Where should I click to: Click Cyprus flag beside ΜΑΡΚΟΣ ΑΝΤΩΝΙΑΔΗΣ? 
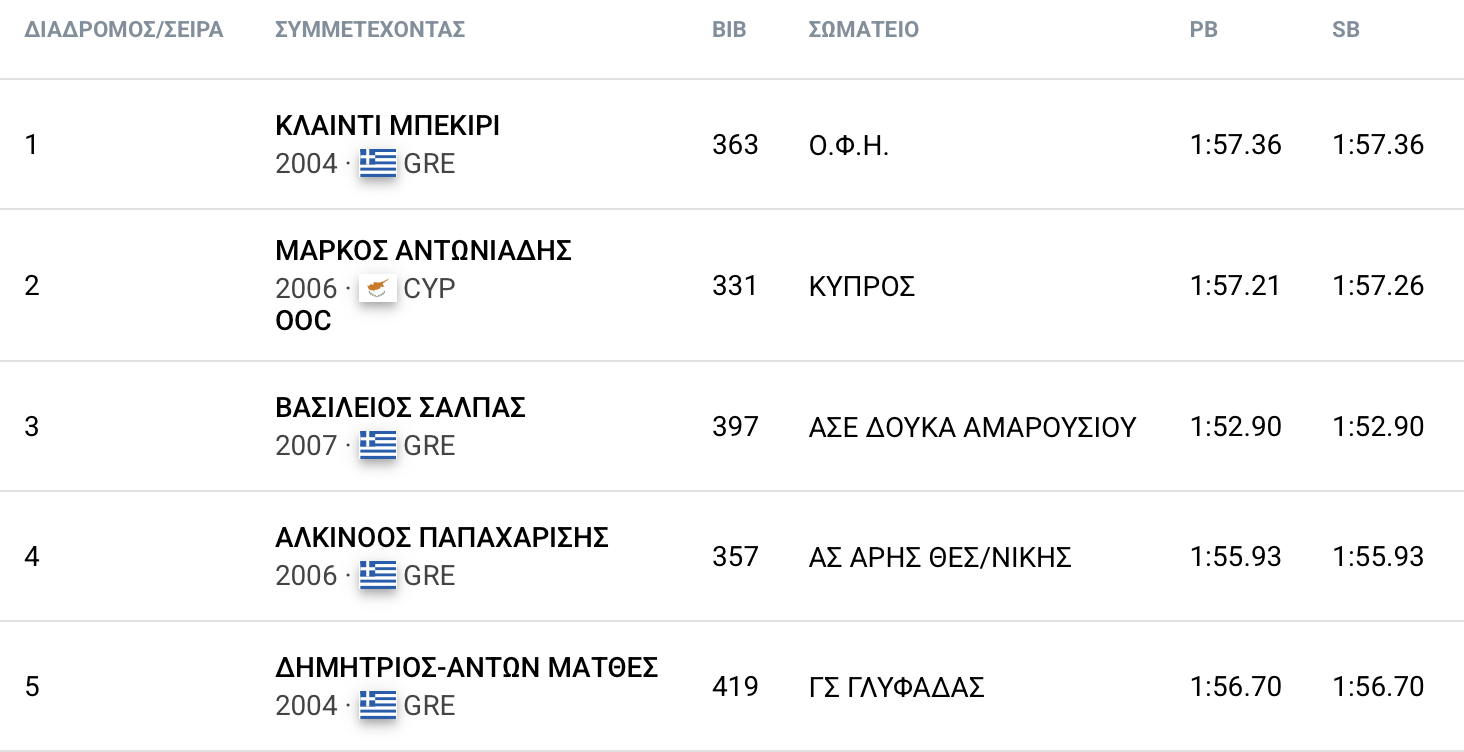tap(378, 289)
